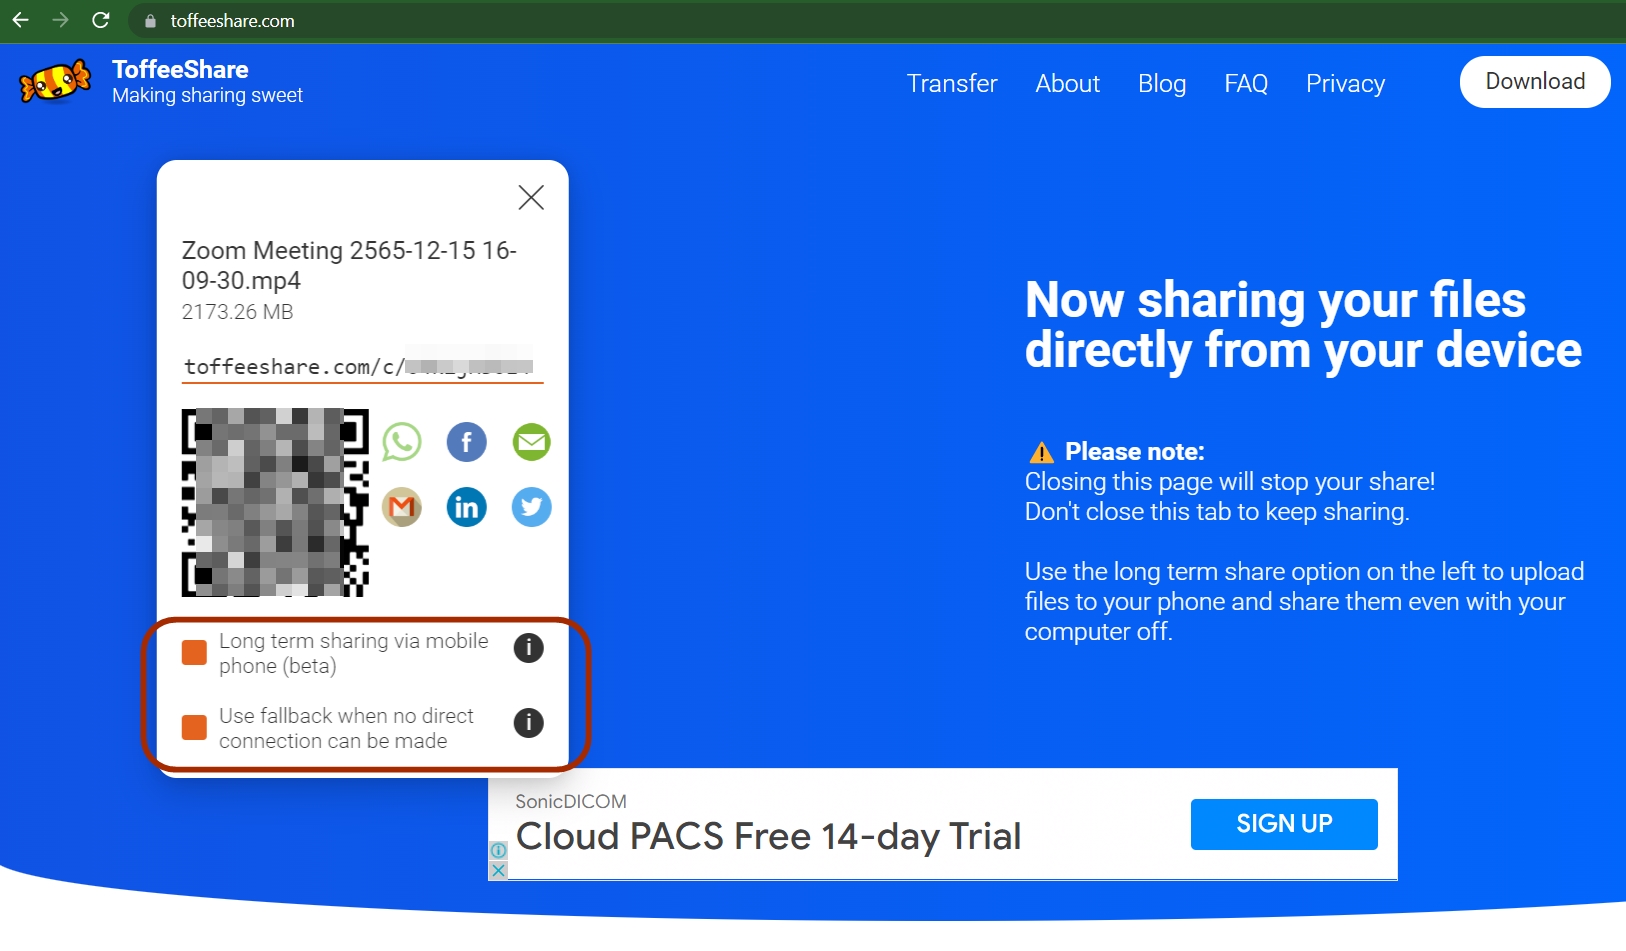Share the link by Email
Screen dimensions: 1626x951
pyautogui.click(x=531, y=442)
